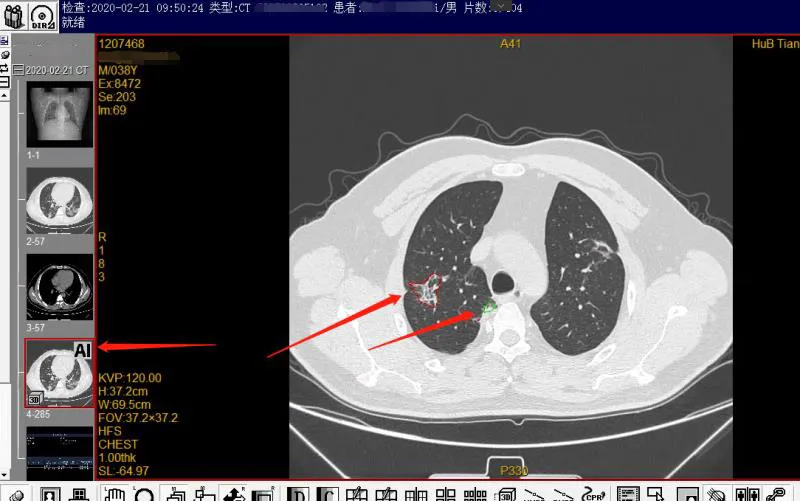Select the AI series thumbnail 4-285
The height and width of the screenshot is (501, 800).
pyautogui.click(x=59, y=372)
